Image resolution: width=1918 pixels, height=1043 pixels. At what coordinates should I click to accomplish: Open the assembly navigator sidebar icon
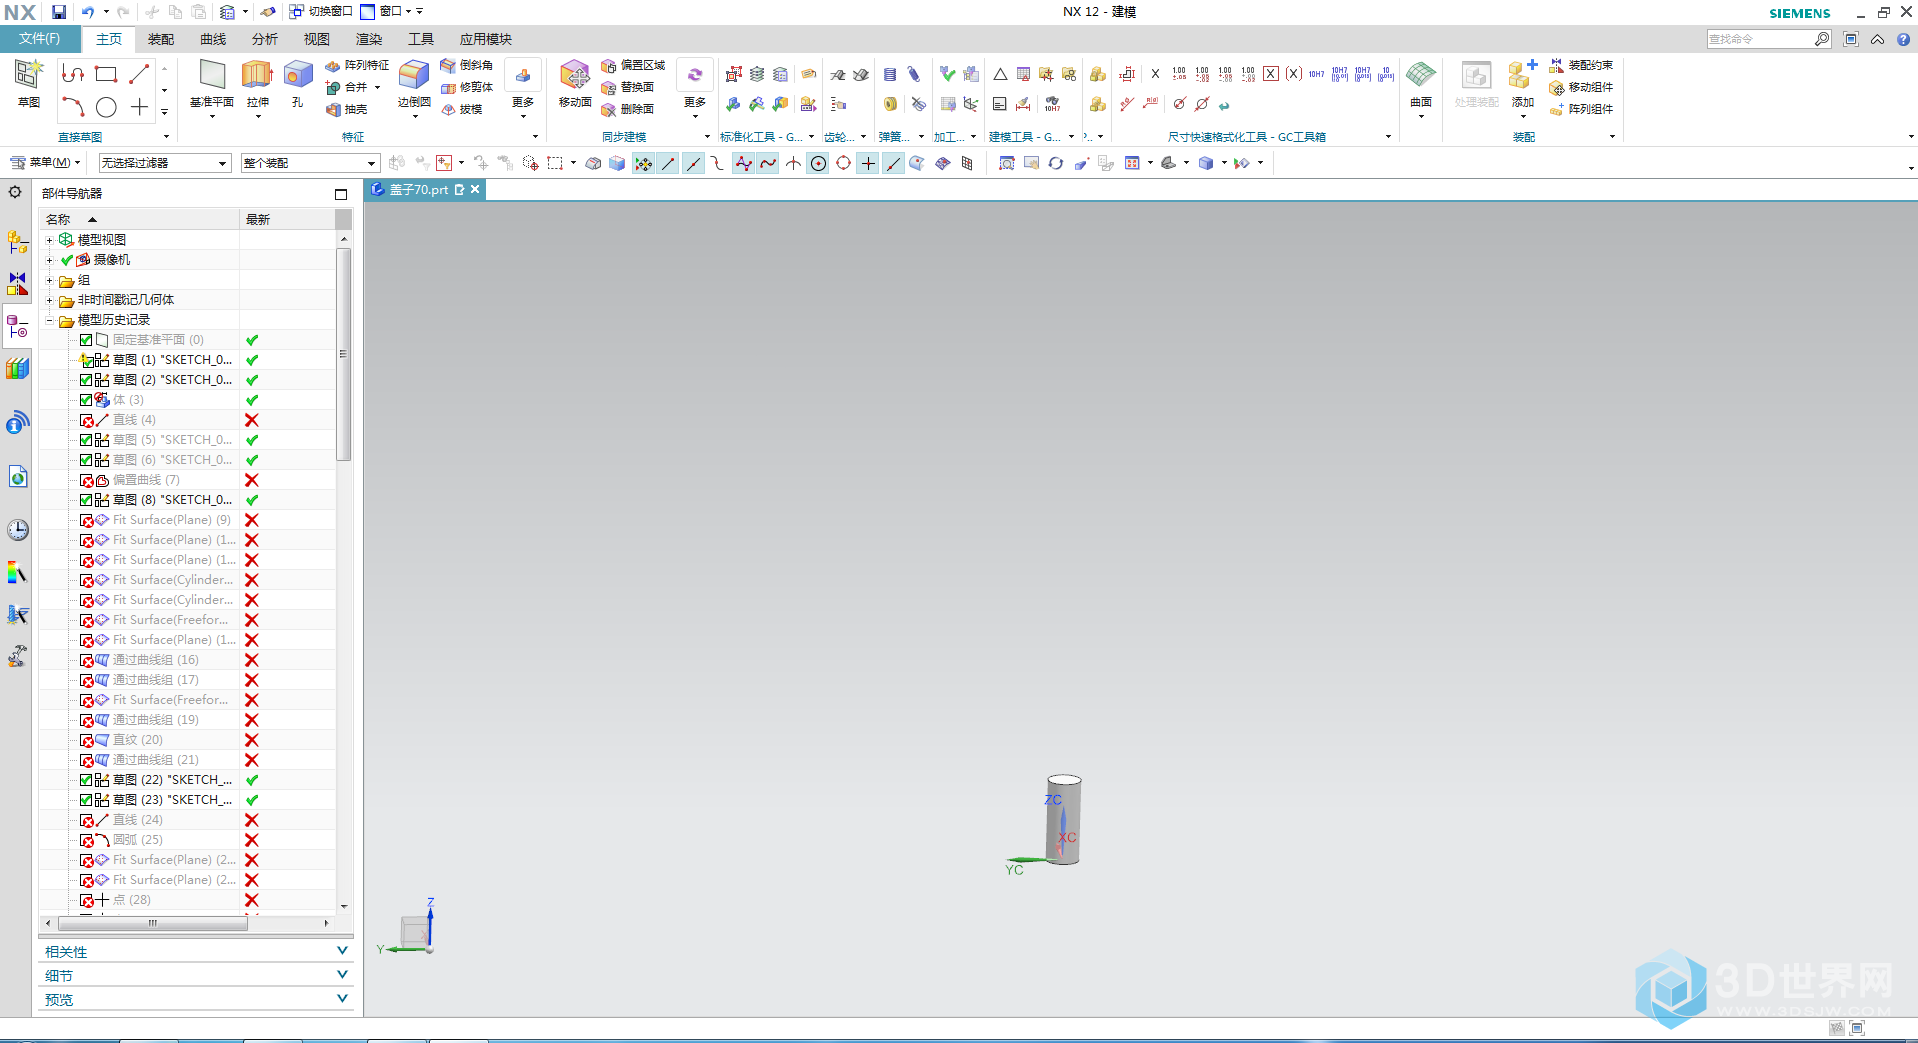[17, 242]
